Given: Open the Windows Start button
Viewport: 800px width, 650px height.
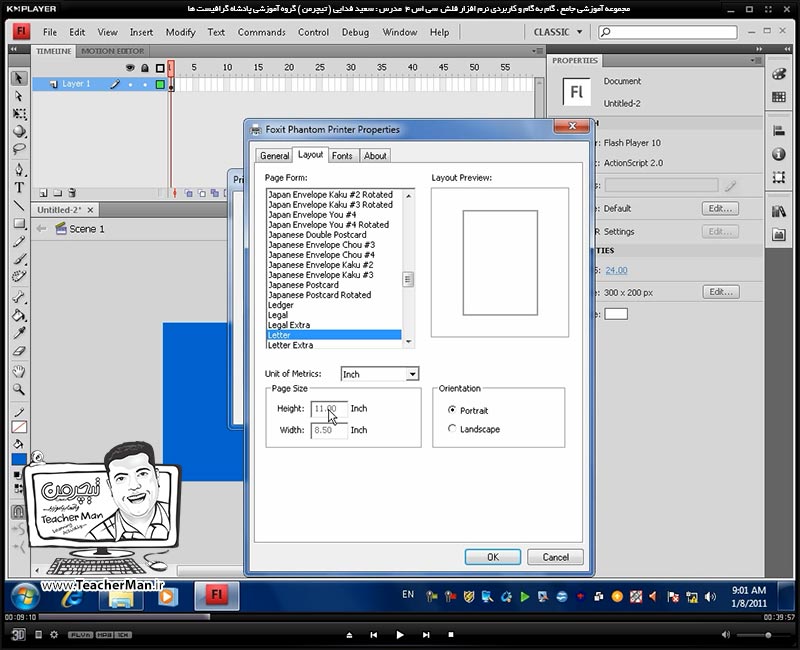Looking at the screenshot, I should pos(24,596).
